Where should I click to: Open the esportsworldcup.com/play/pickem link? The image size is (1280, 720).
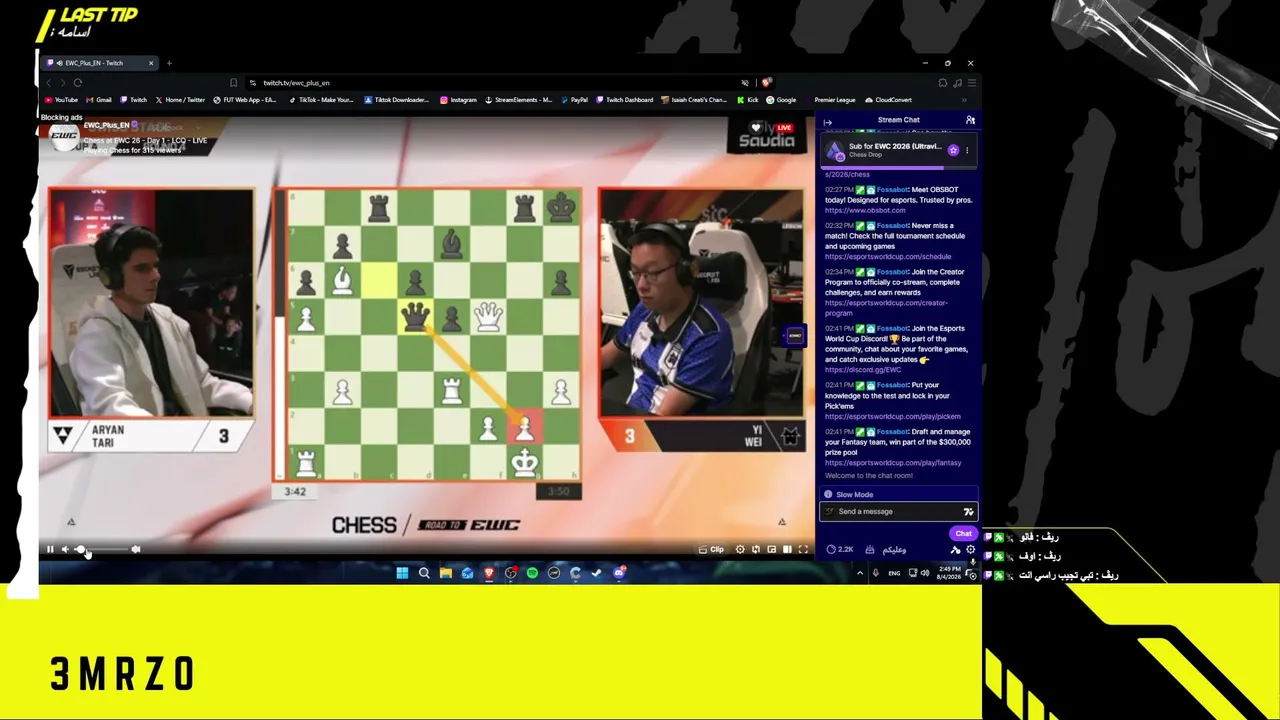pos(892,416)
